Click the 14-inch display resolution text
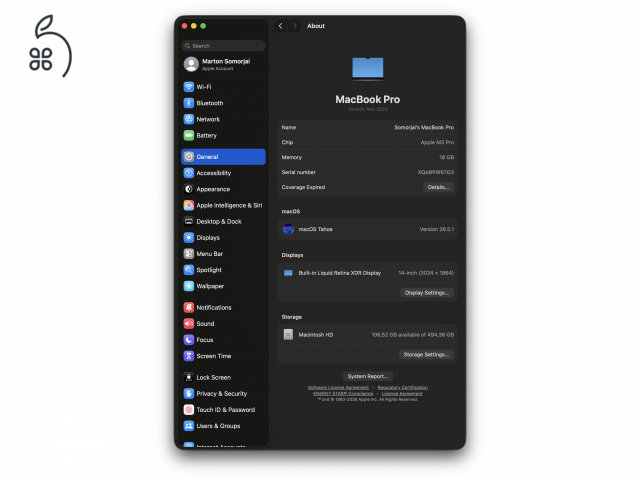This screenshot has width=640, height=480. pos(426,273)
